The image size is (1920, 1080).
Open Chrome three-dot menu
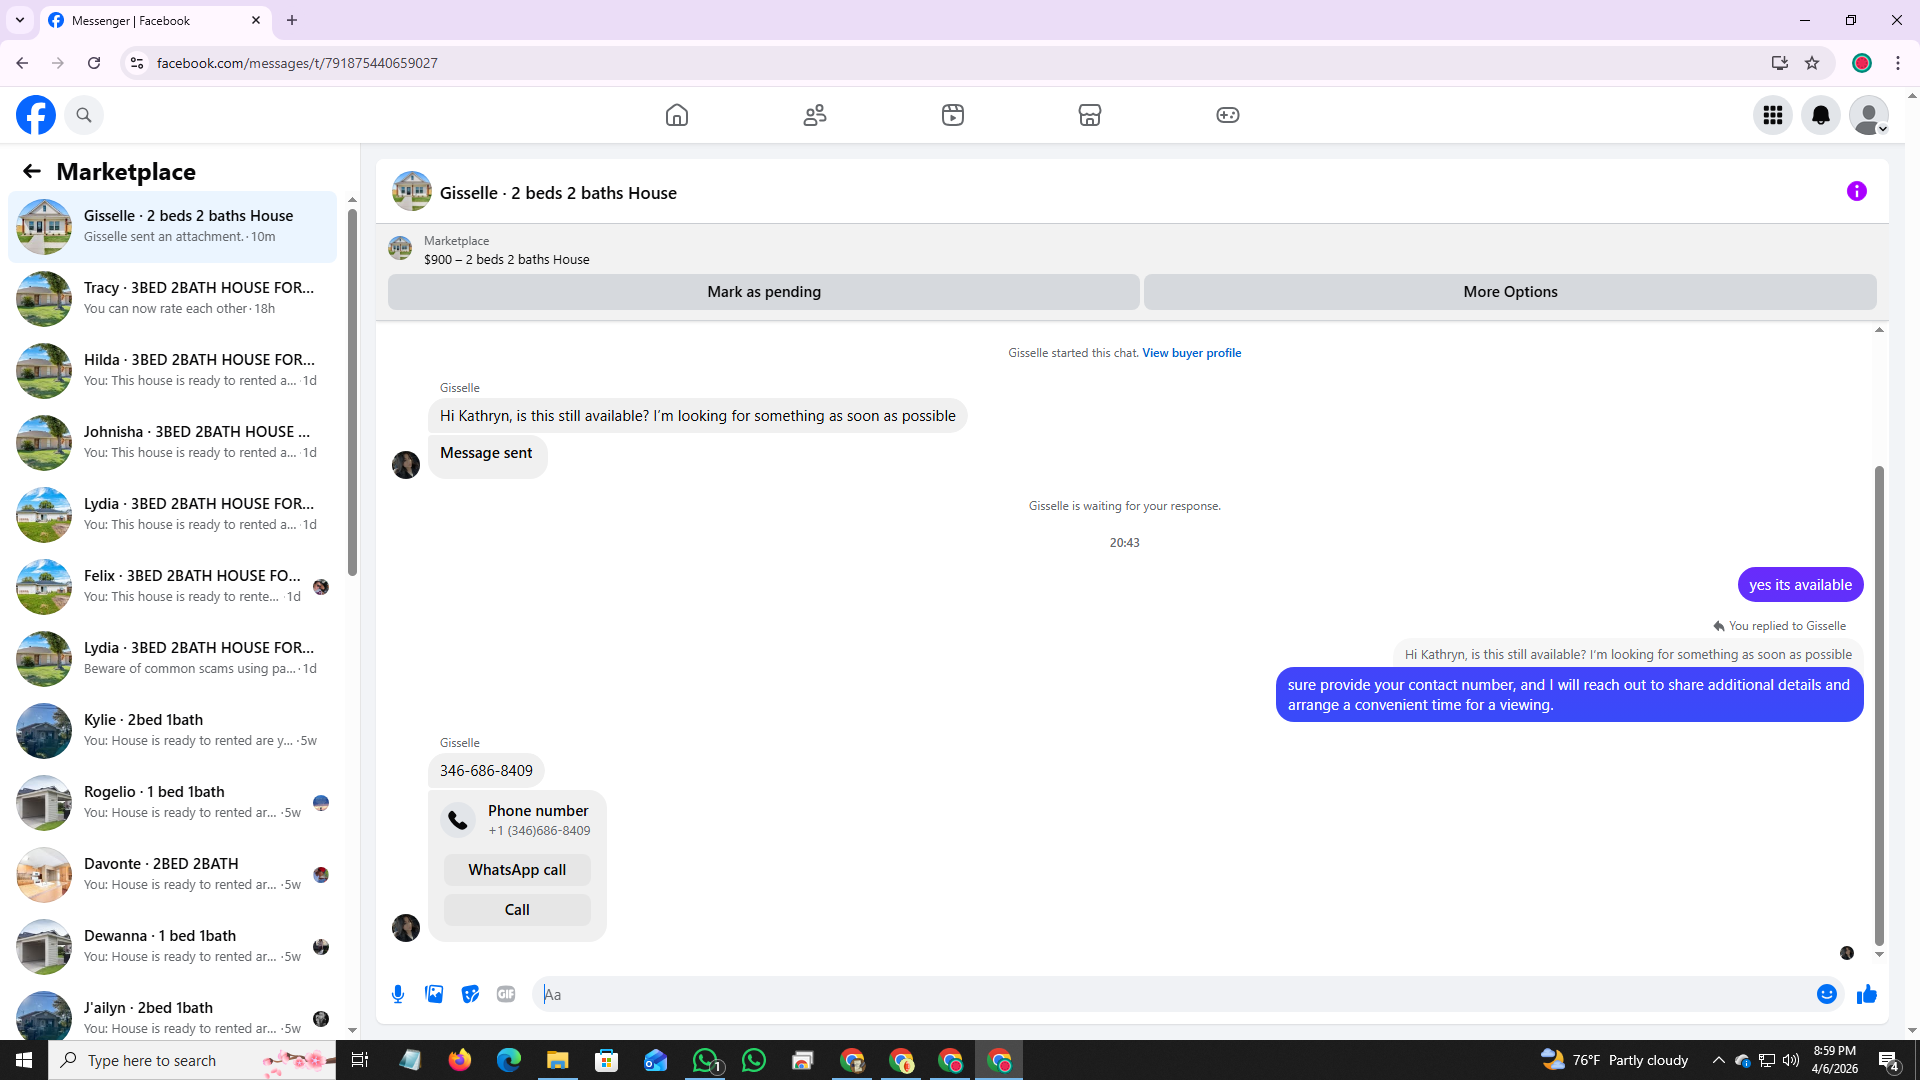[1898, 63]
